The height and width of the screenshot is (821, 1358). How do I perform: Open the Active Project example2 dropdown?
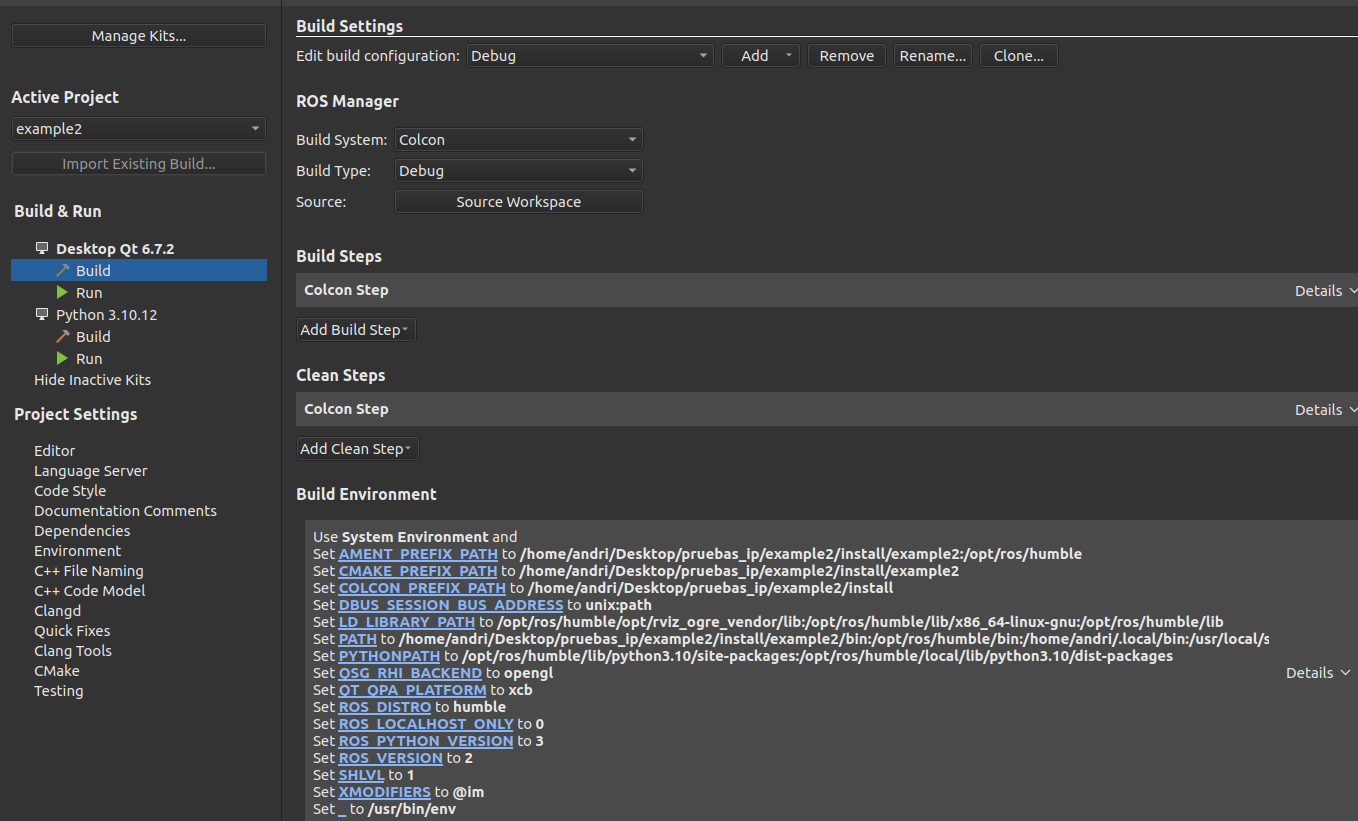pyautogui.click(x=139, y=129)
